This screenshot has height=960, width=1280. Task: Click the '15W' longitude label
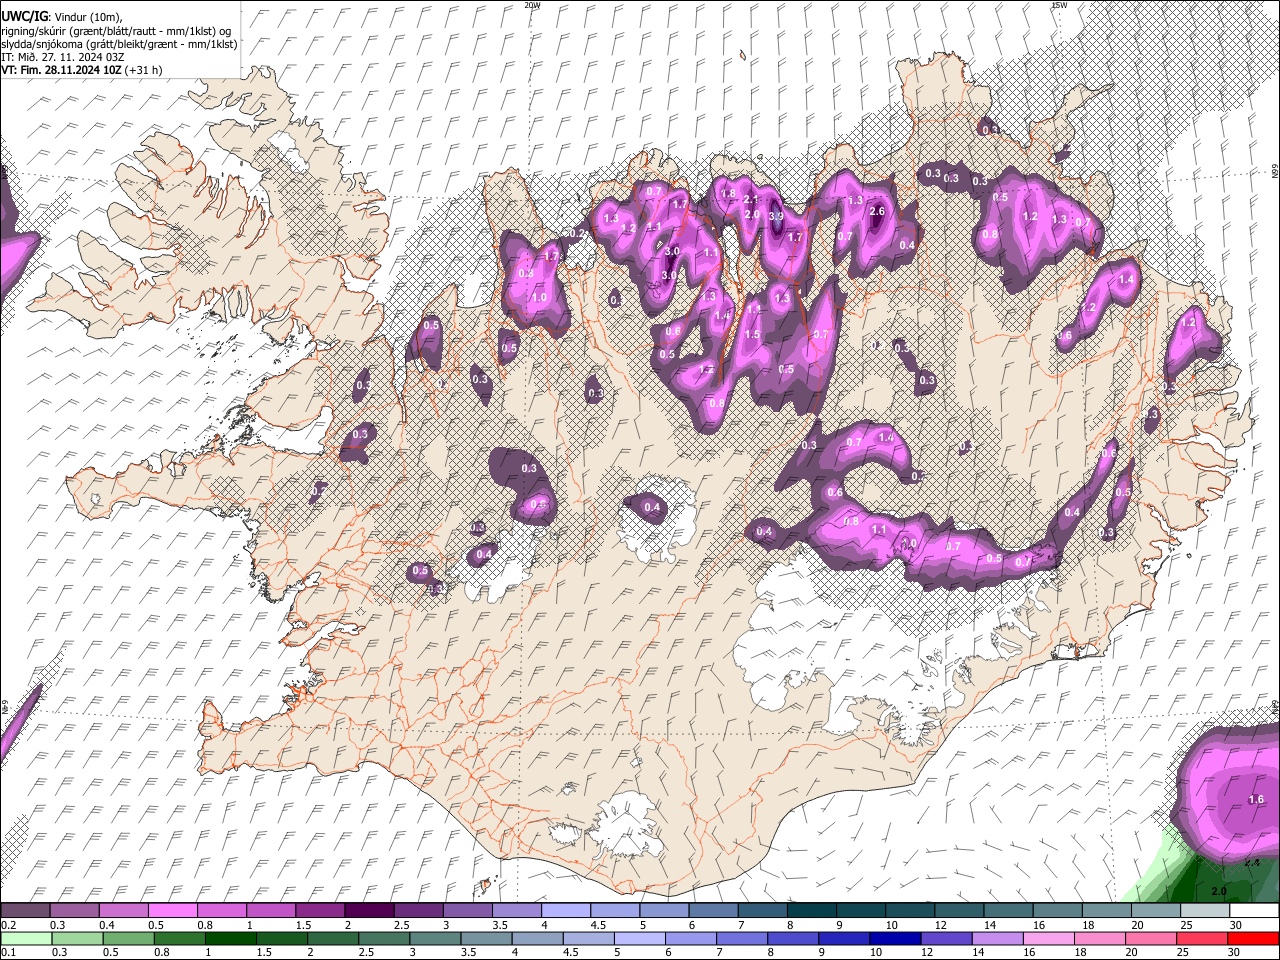coord(1059,5)
